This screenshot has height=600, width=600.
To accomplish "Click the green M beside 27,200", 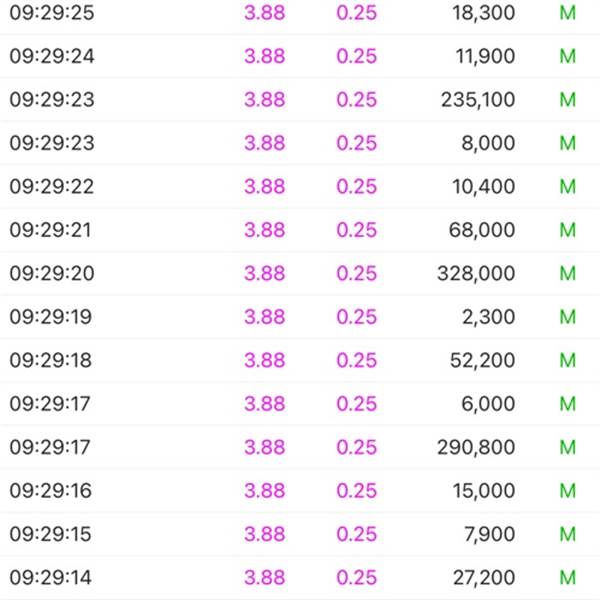I will (x=567, y=577).
